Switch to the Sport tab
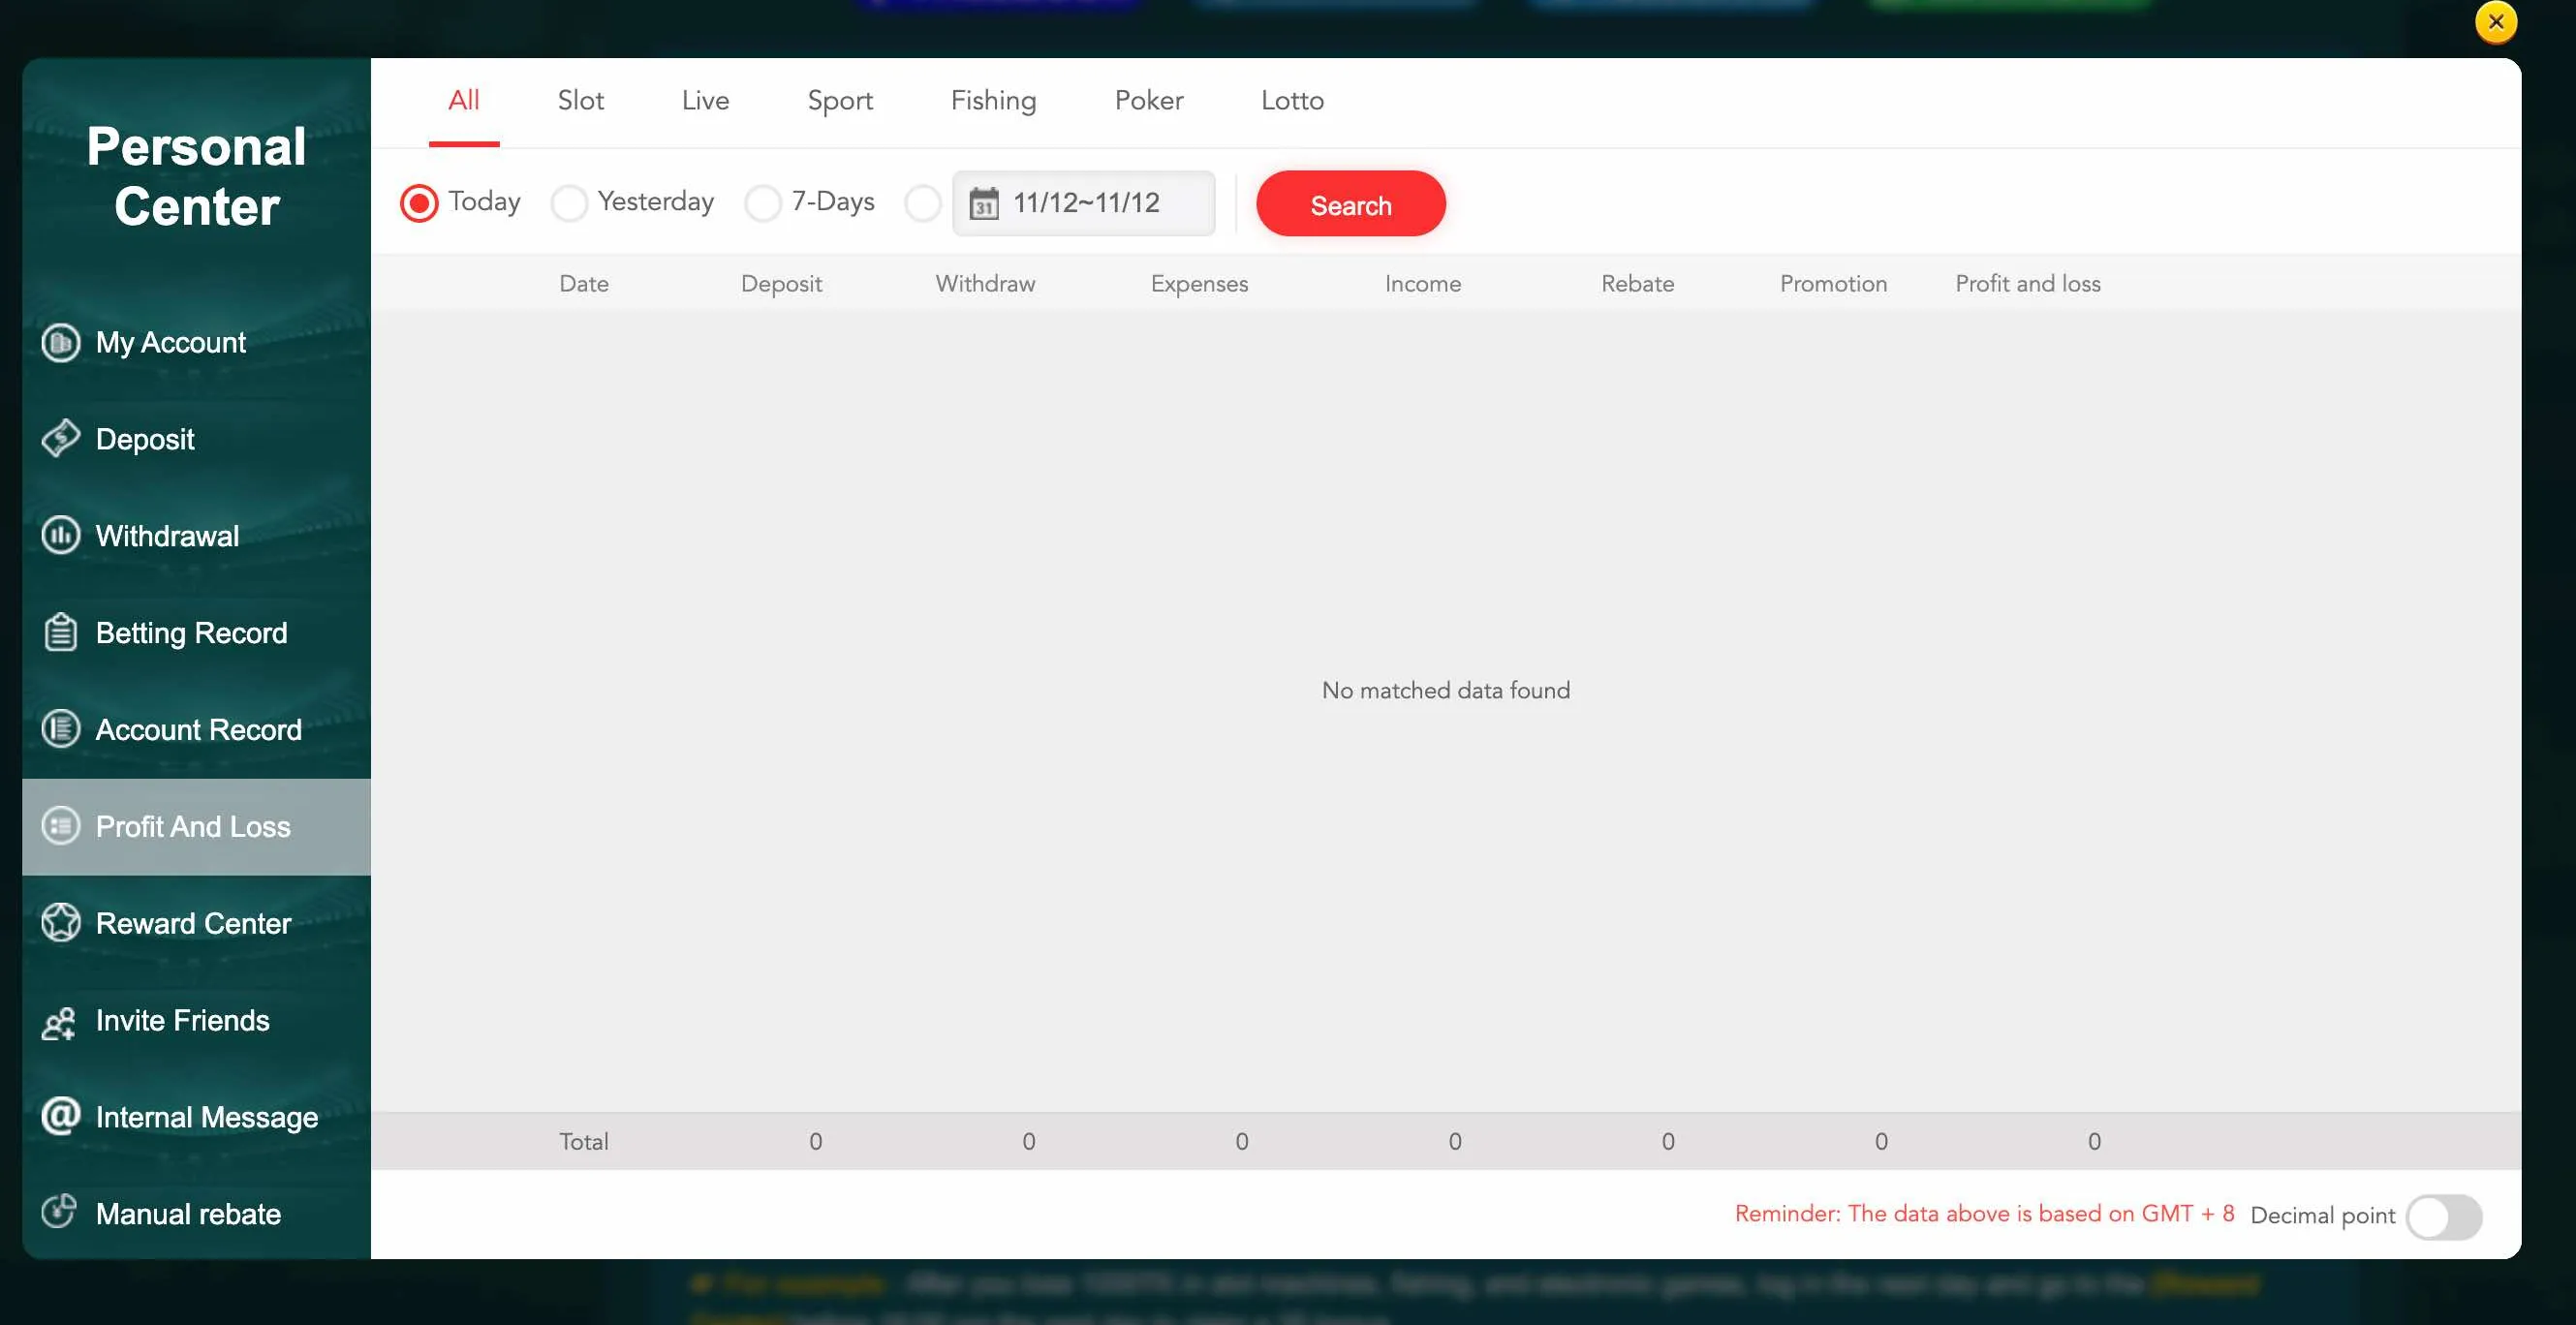Image resolution: width=2576 pixels, height=1325 pixels. click(x=840, y=101)
